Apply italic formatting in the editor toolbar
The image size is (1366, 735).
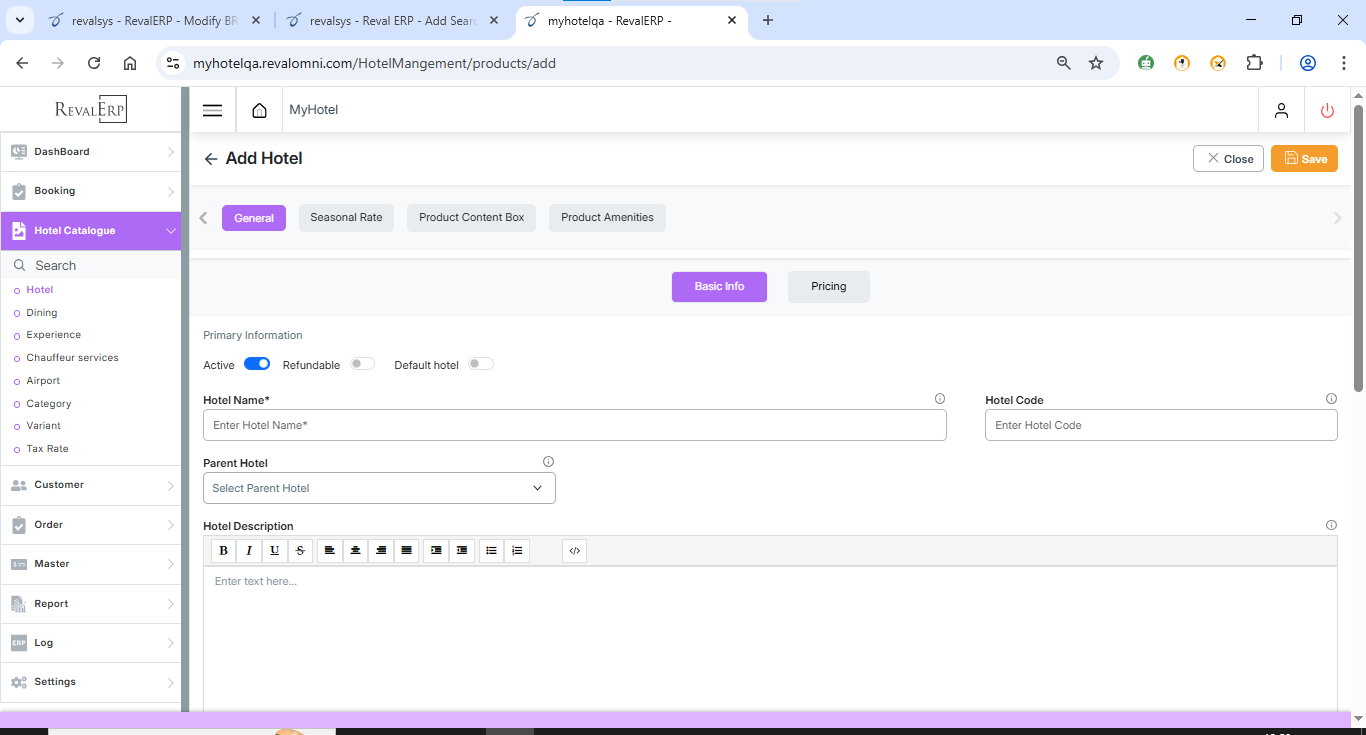[x=249, y=551]
